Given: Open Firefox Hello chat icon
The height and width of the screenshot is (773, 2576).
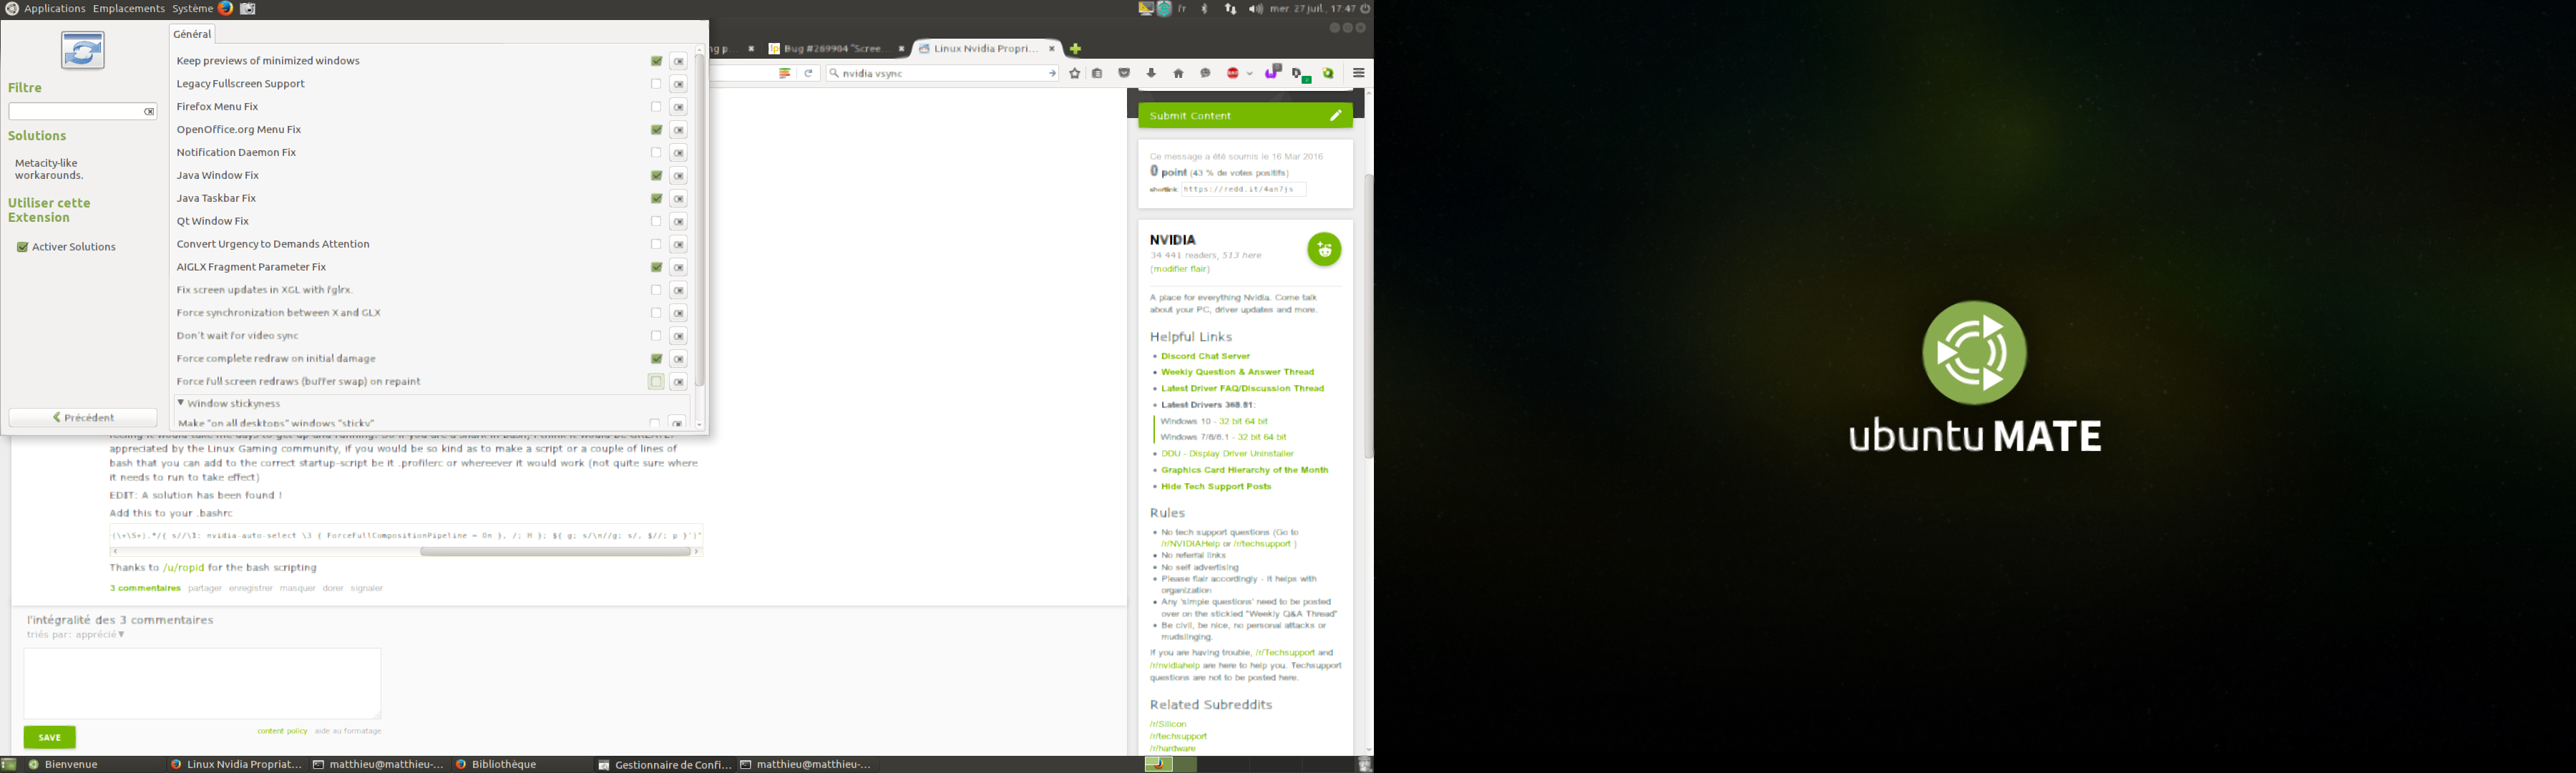Looking at the screenshot, I should [1205, 73].
